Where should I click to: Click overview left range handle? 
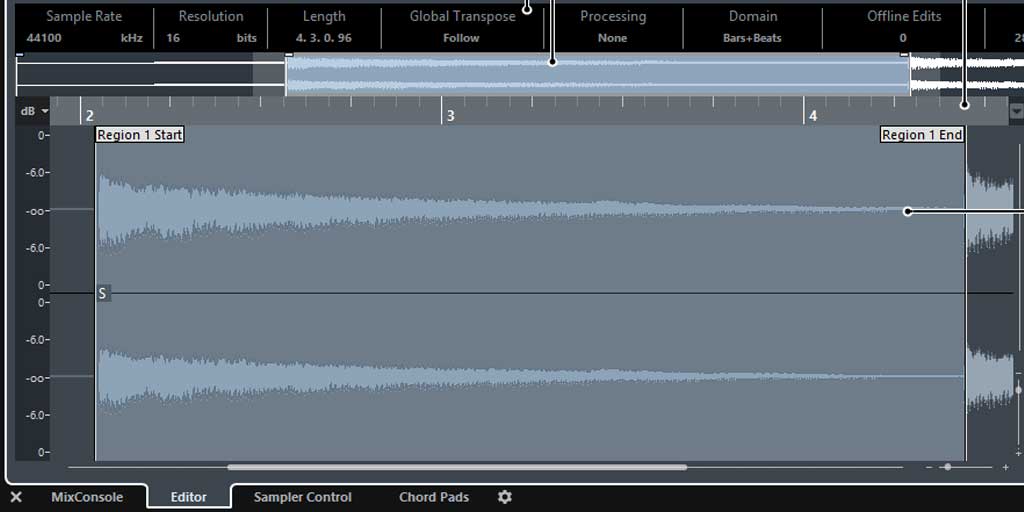click(x=287, y=56)
